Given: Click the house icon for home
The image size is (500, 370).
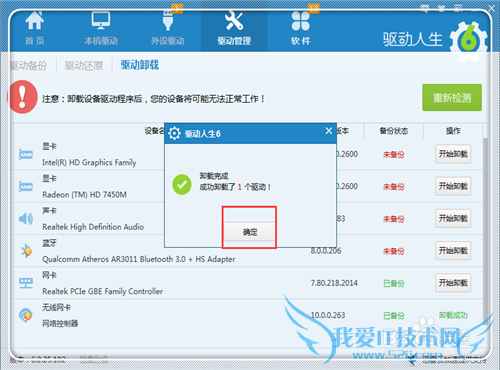Looking at the screenshot, I should click(x=34, y=21).
